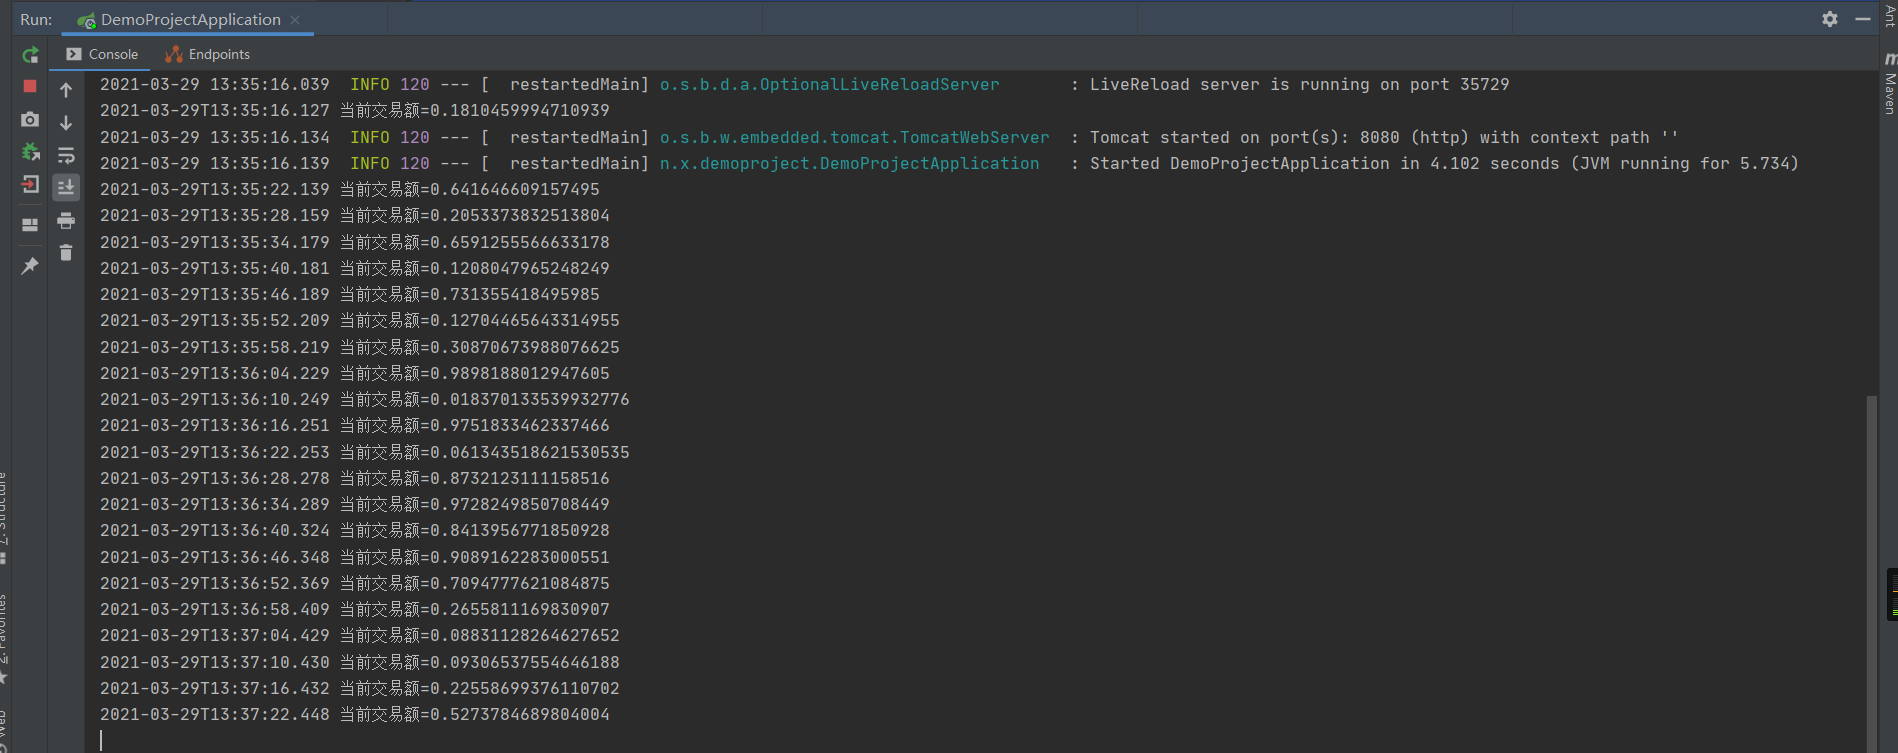This screenshot has width=1898, height=753.
Task: Open the Maven tool window
Action: point(1889,83)
